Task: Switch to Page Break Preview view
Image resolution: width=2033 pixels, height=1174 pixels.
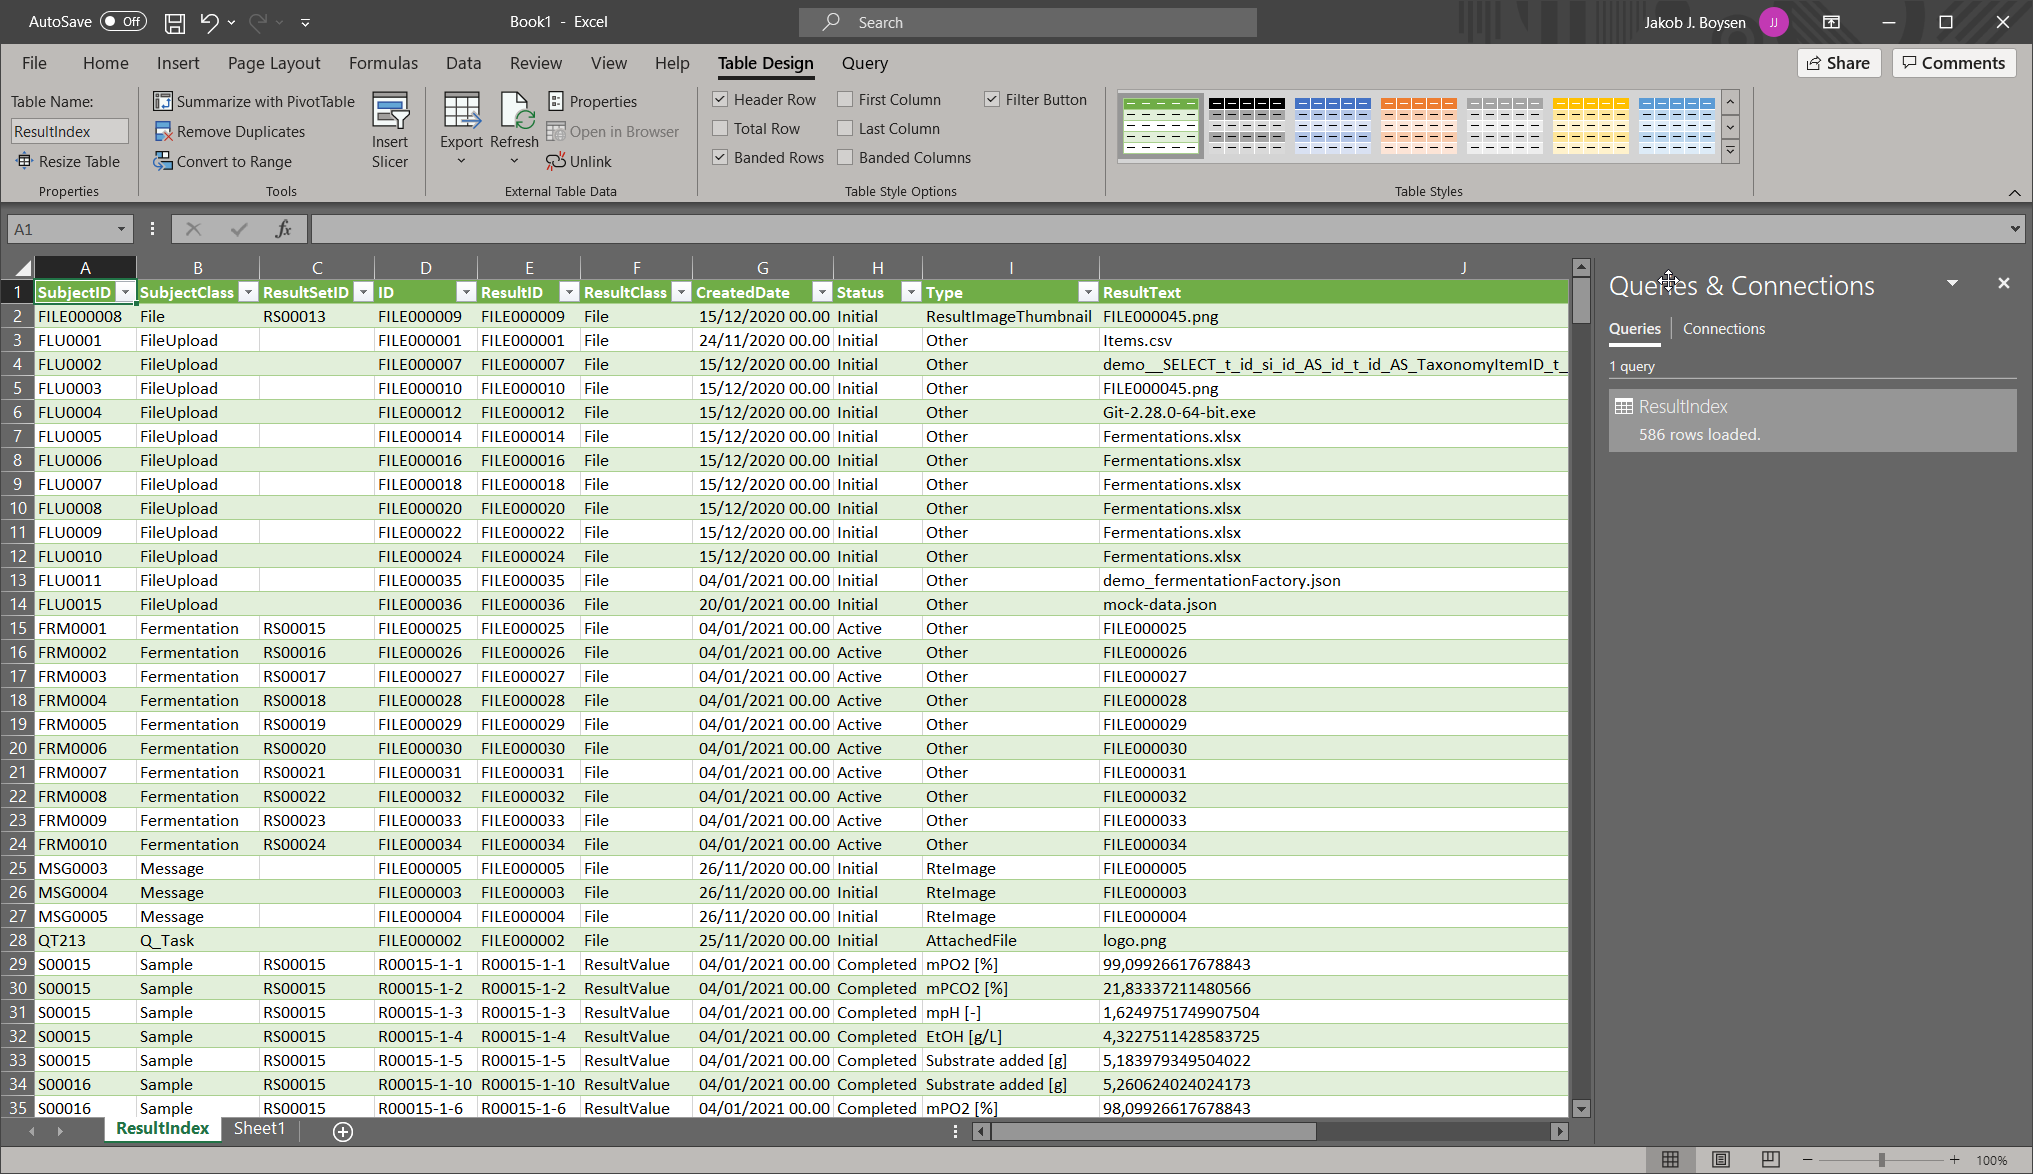Action: click(1770, 1159)
